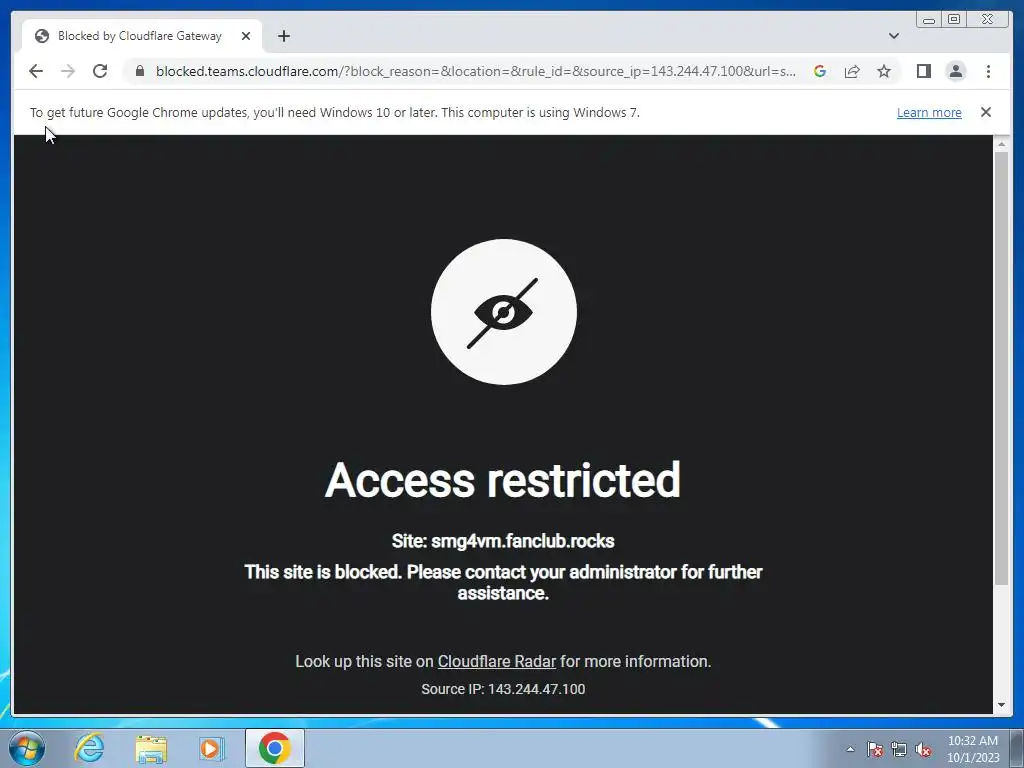Expand the tab search chevron

pyautogui.click(x=894, y=36)
